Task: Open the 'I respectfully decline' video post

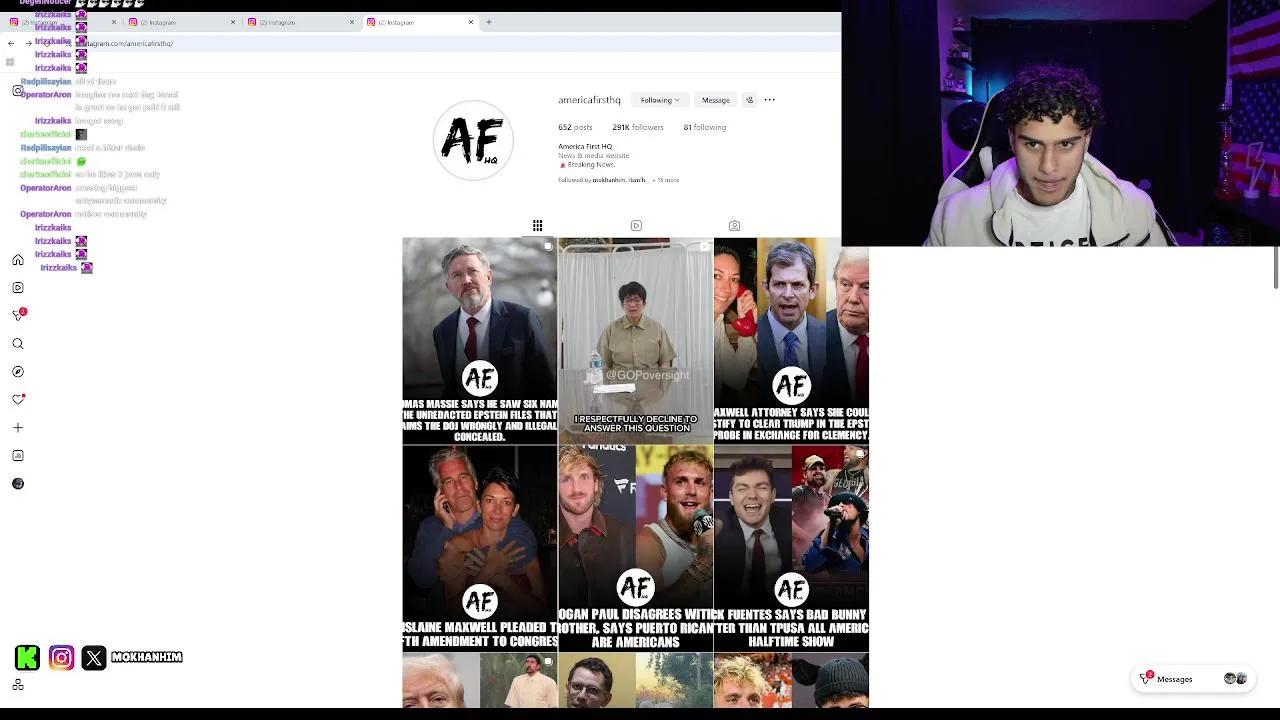Action: 636,341
